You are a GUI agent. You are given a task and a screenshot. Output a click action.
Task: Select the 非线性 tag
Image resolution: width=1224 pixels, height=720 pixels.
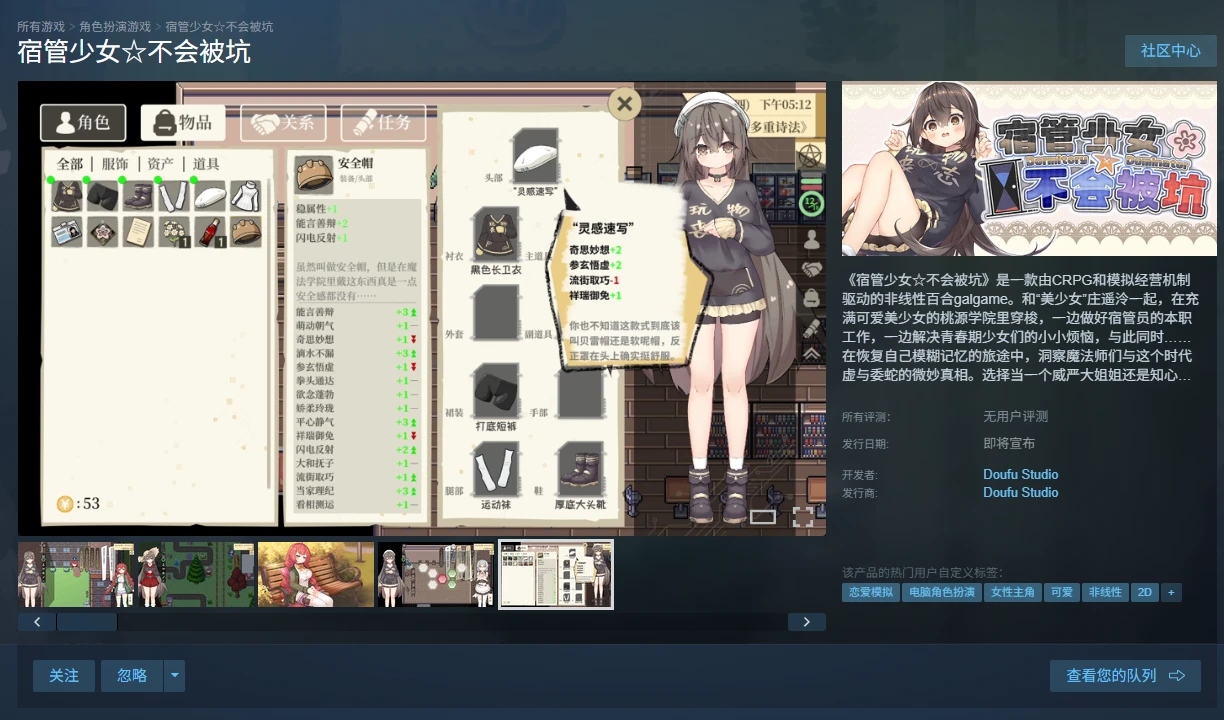[x=1105, y=592]
